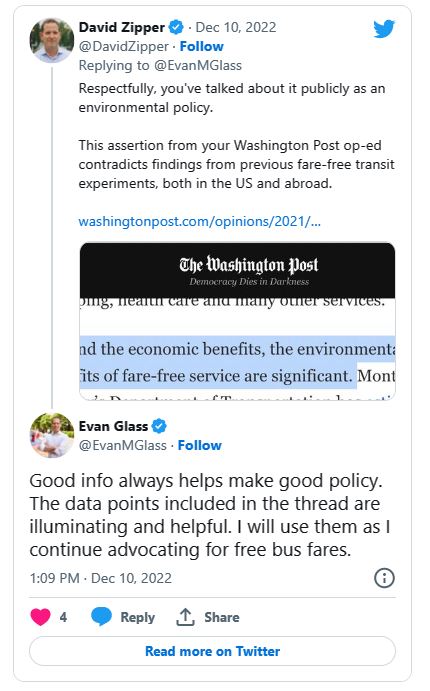Click the 1:09 PM Dec 10, 2022 timestamp
The width and height of the screenshot is (430, 691).
(100, 578)
